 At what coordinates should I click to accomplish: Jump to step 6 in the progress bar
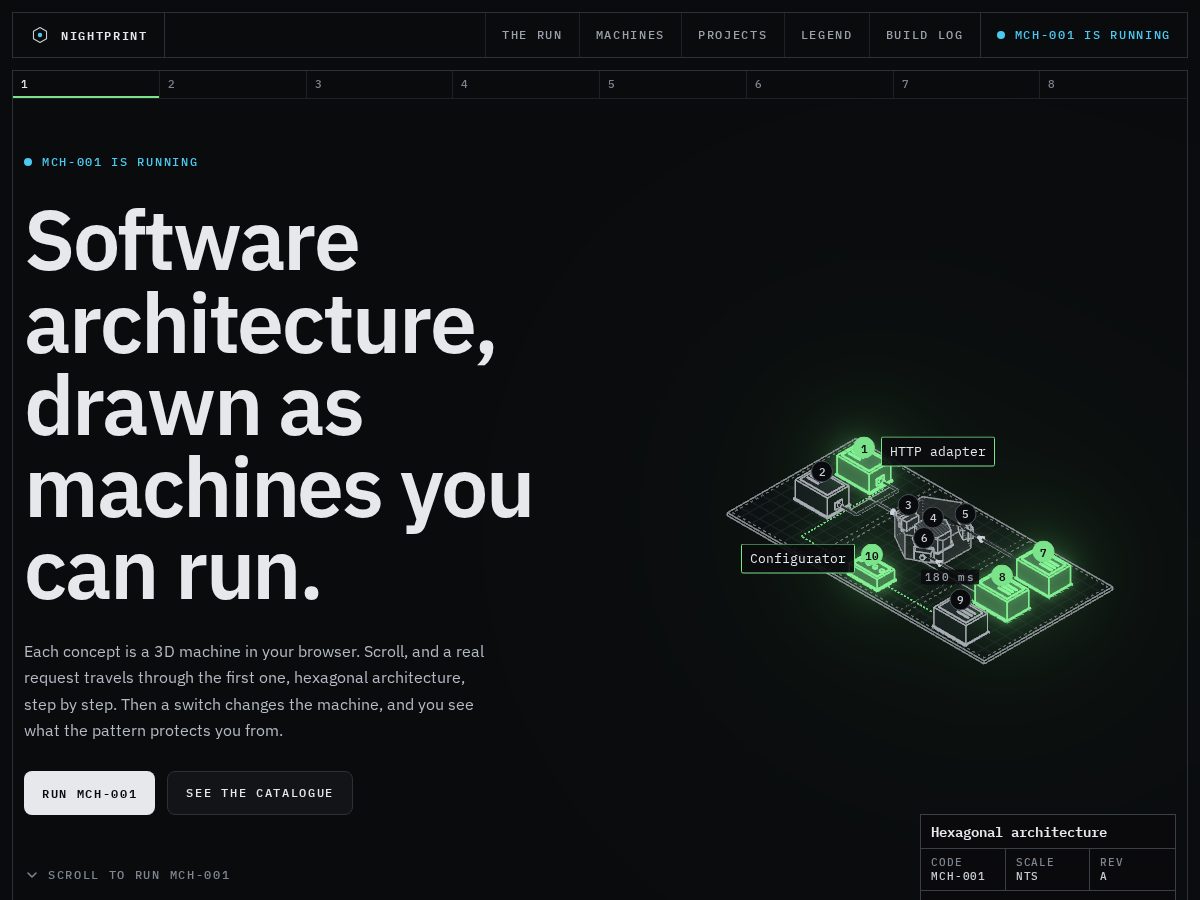point(820,84)
